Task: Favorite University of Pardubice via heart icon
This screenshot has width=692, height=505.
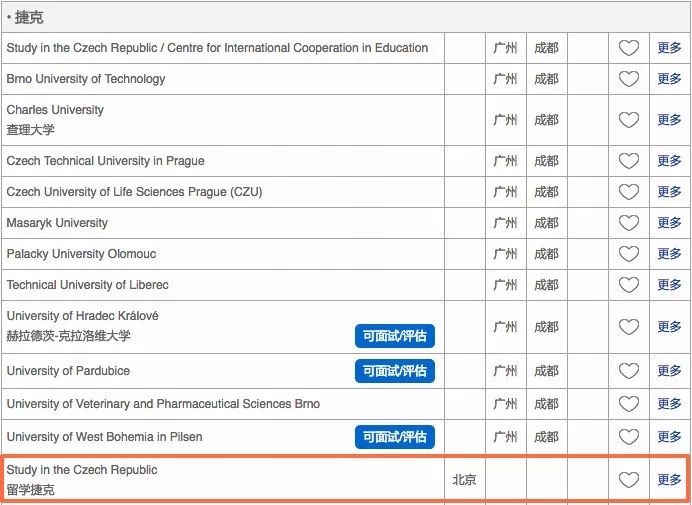Action: (628, 371)
